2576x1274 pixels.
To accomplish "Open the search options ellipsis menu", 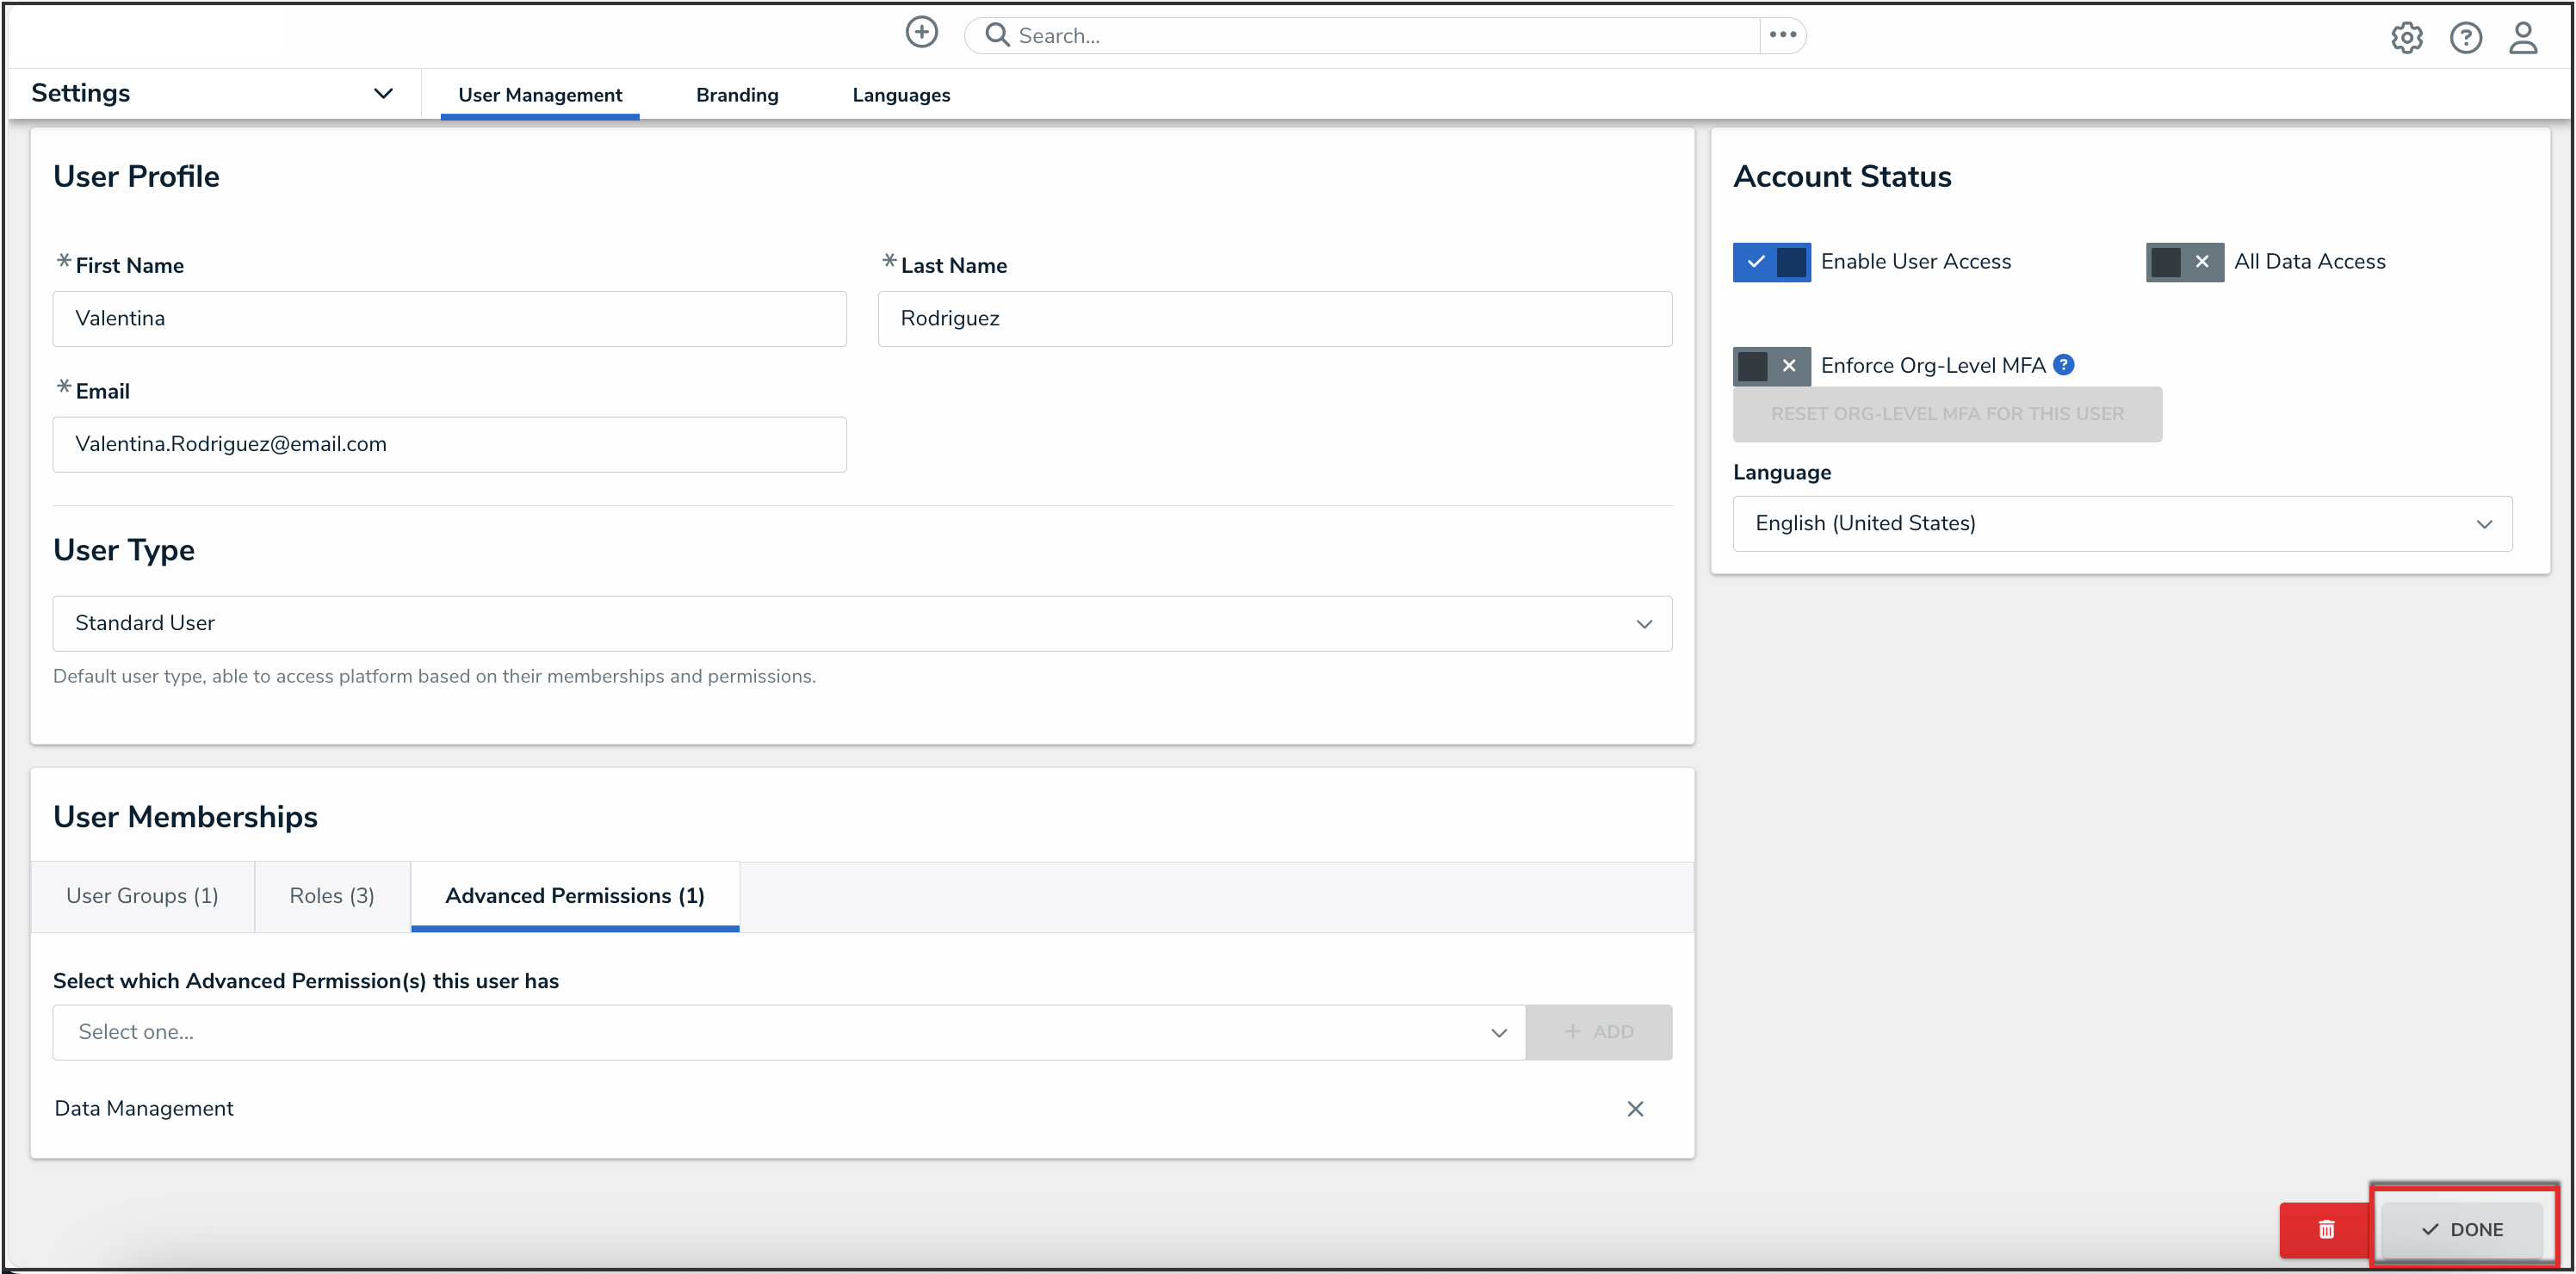I will [x=1782, y=35].
